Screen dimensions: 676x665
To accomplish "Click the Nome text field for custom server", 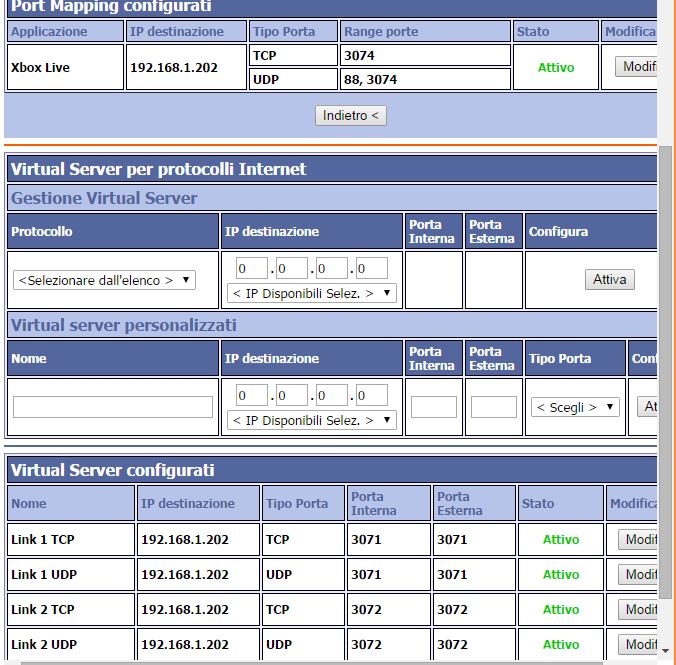I will coord(113,407).
